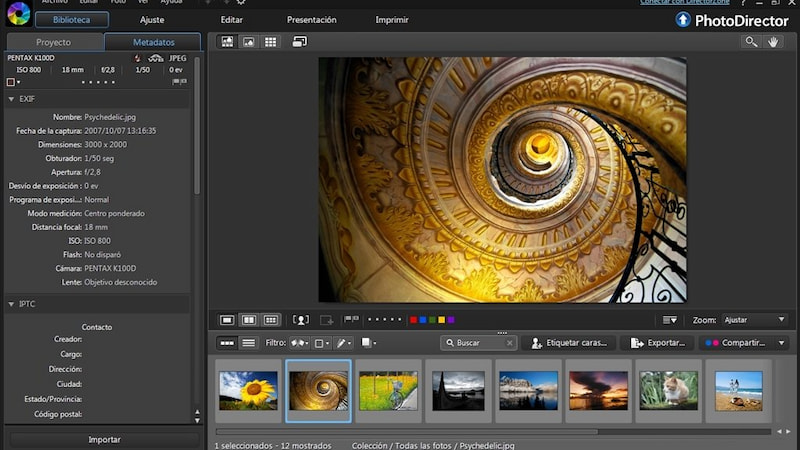Switch browser to thumbnail strip view
The width and height of the screenshot is (800, 450).
(227, 343)
